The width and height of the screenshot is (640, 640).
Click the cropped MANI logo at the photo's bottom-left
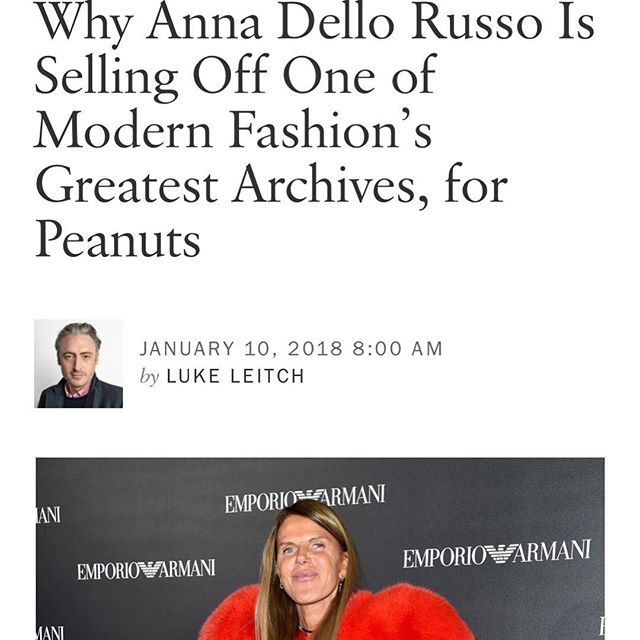tap(50, 634)
